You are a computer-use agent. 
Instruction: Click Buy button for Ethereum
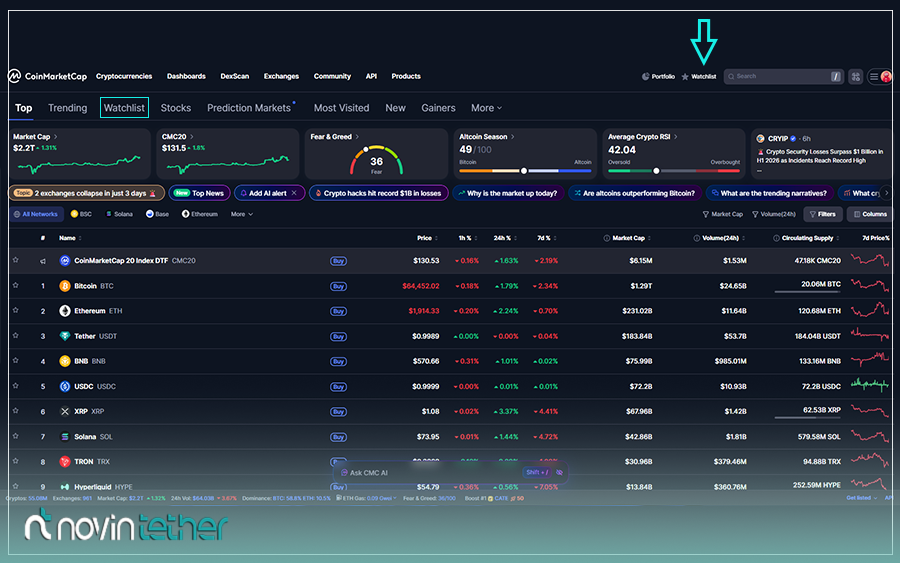(338, 311)
